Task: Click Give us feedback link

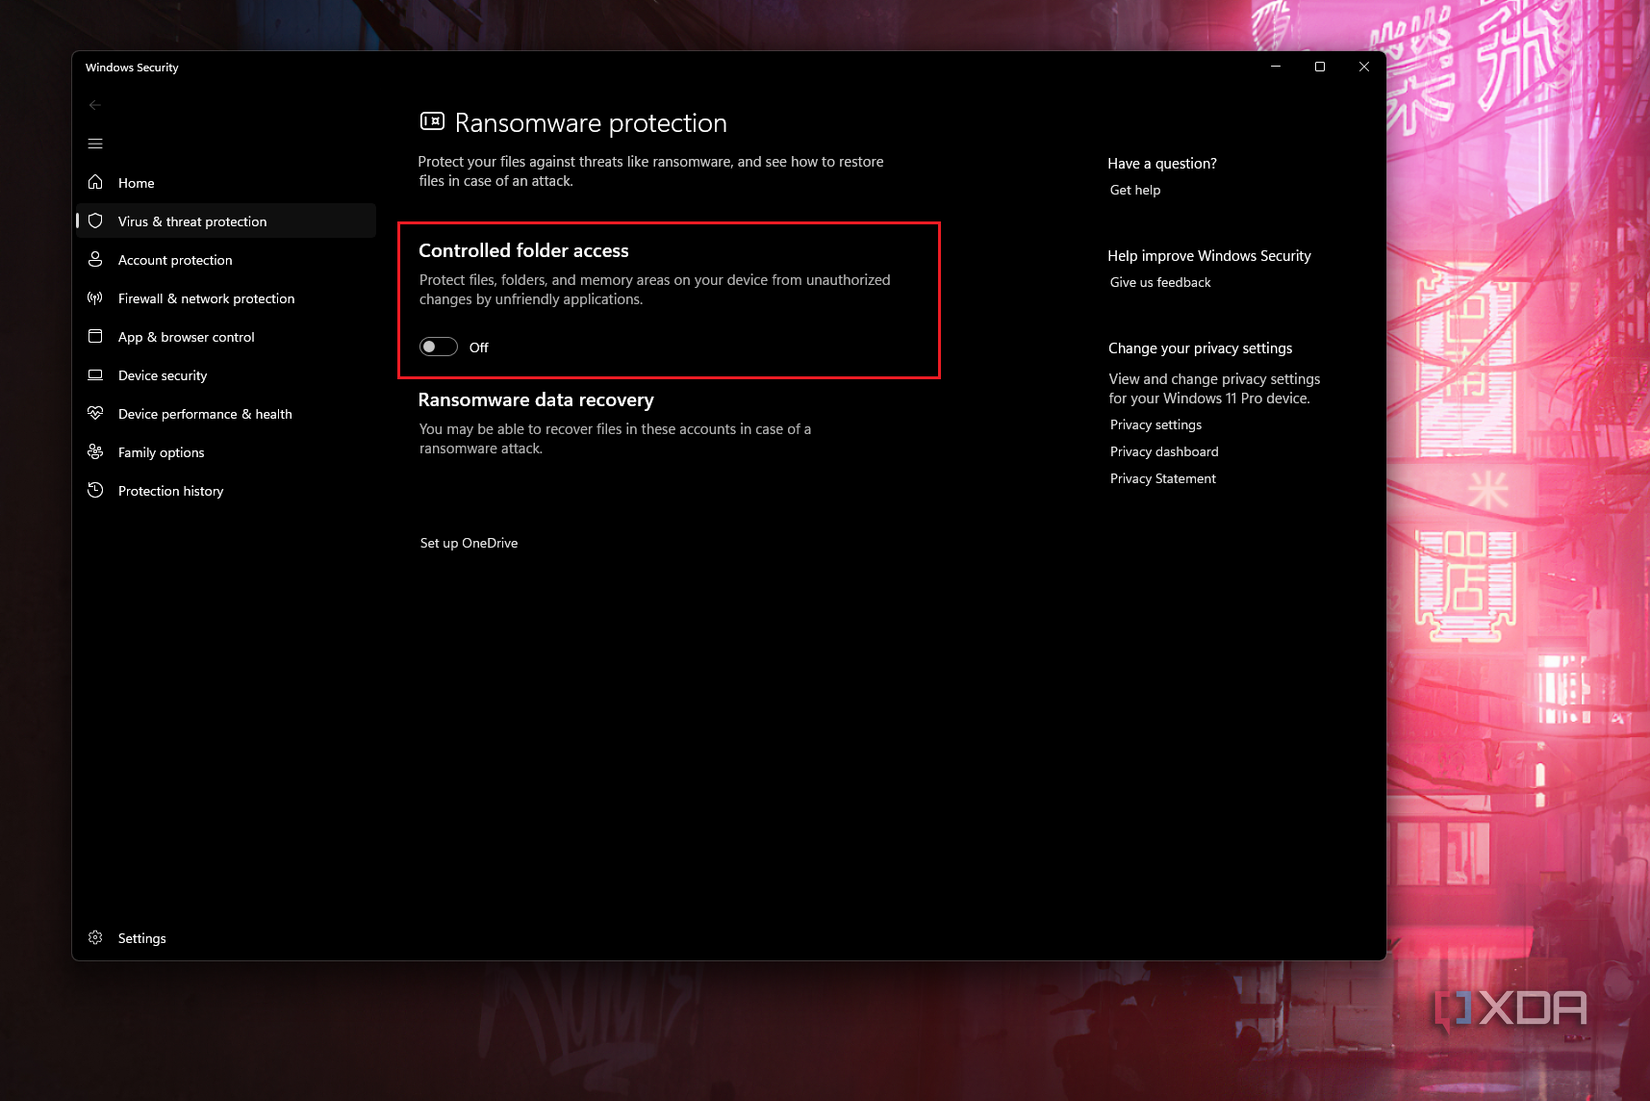Action: click(1160, 282)
